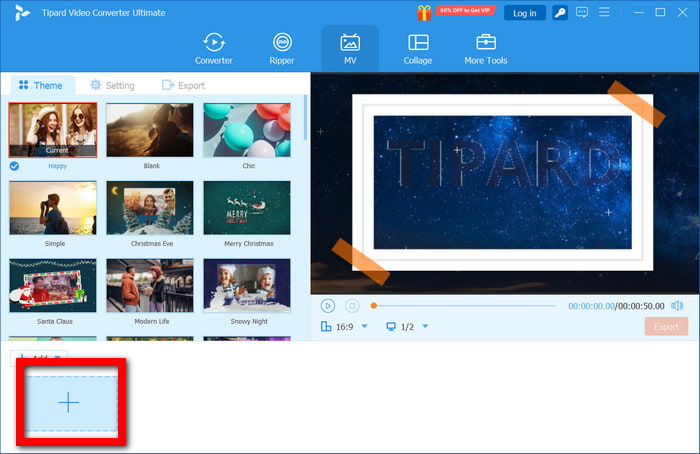Image resolution: width=700 pixels, height=454 pixels.
Task: Click the gift box promotion icon
Action: pos(424,12)
